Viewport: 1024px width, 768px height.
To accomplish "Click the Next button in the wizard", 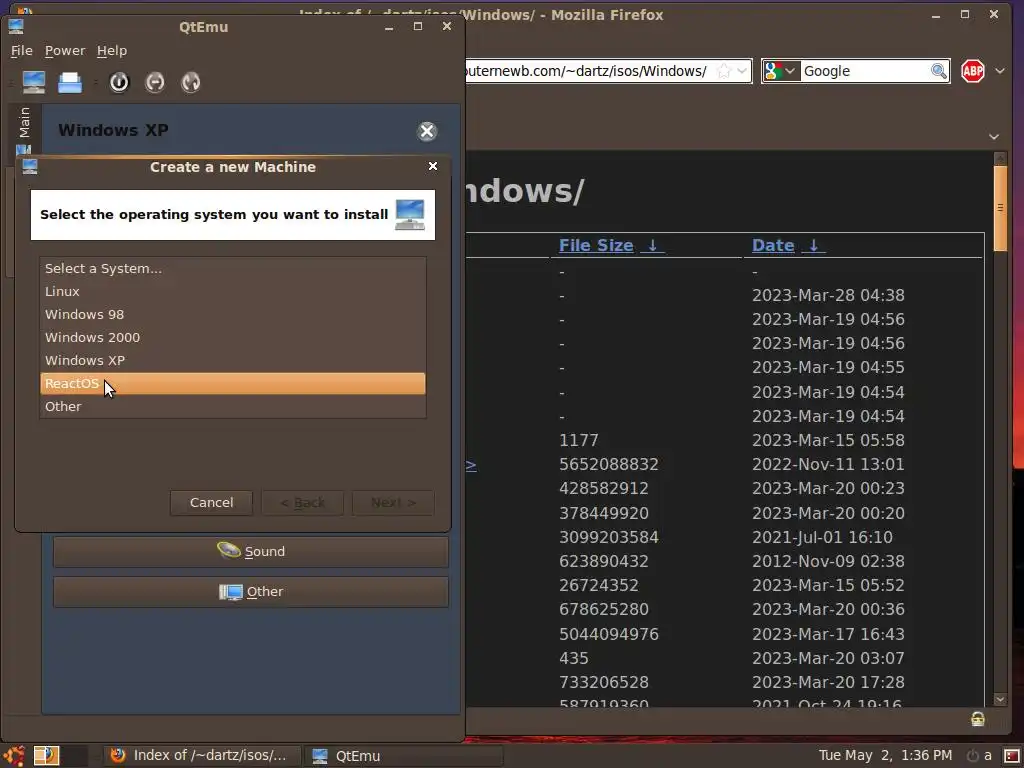I will pos(393,502).
